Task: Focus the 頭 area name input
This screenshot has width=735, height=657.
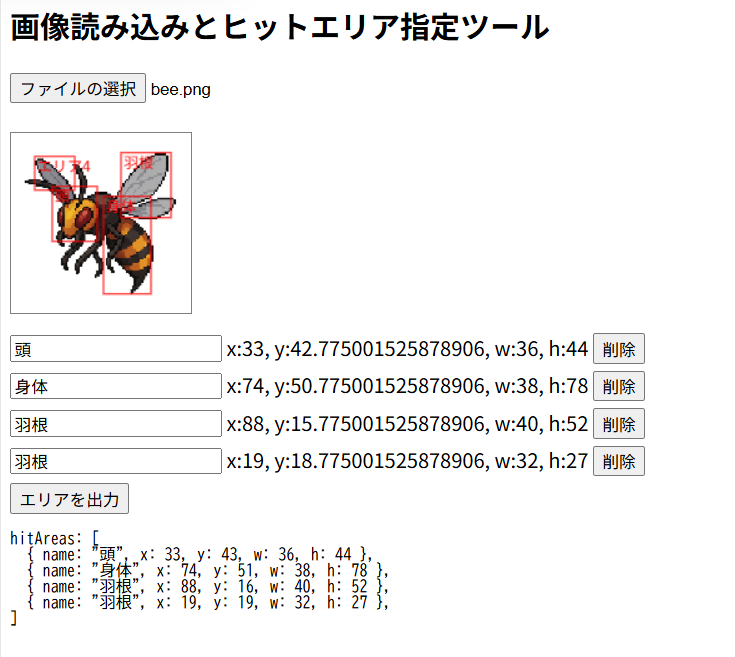Action: pyautogui.click(x=115, y=349)
